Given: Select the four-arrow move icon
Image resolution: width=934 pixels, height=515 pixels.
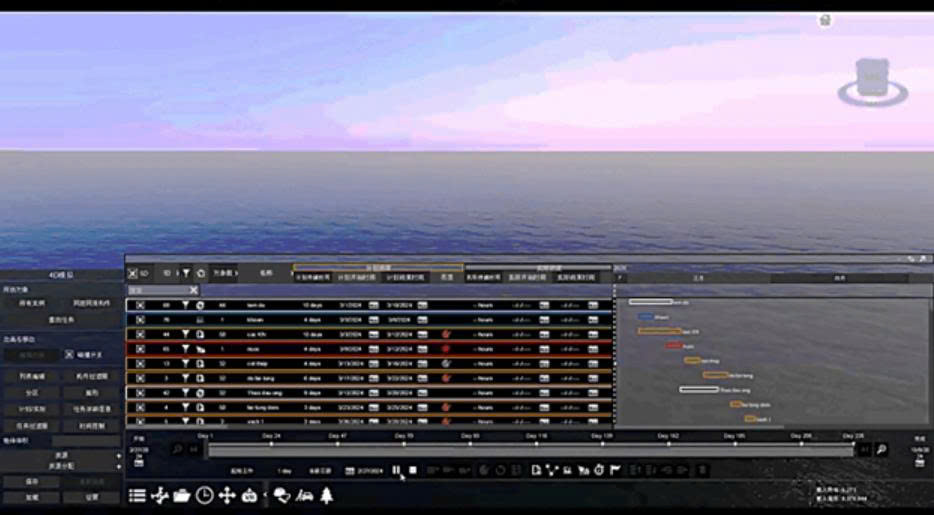Looking at the screenshot, I should tap(227, 495).
